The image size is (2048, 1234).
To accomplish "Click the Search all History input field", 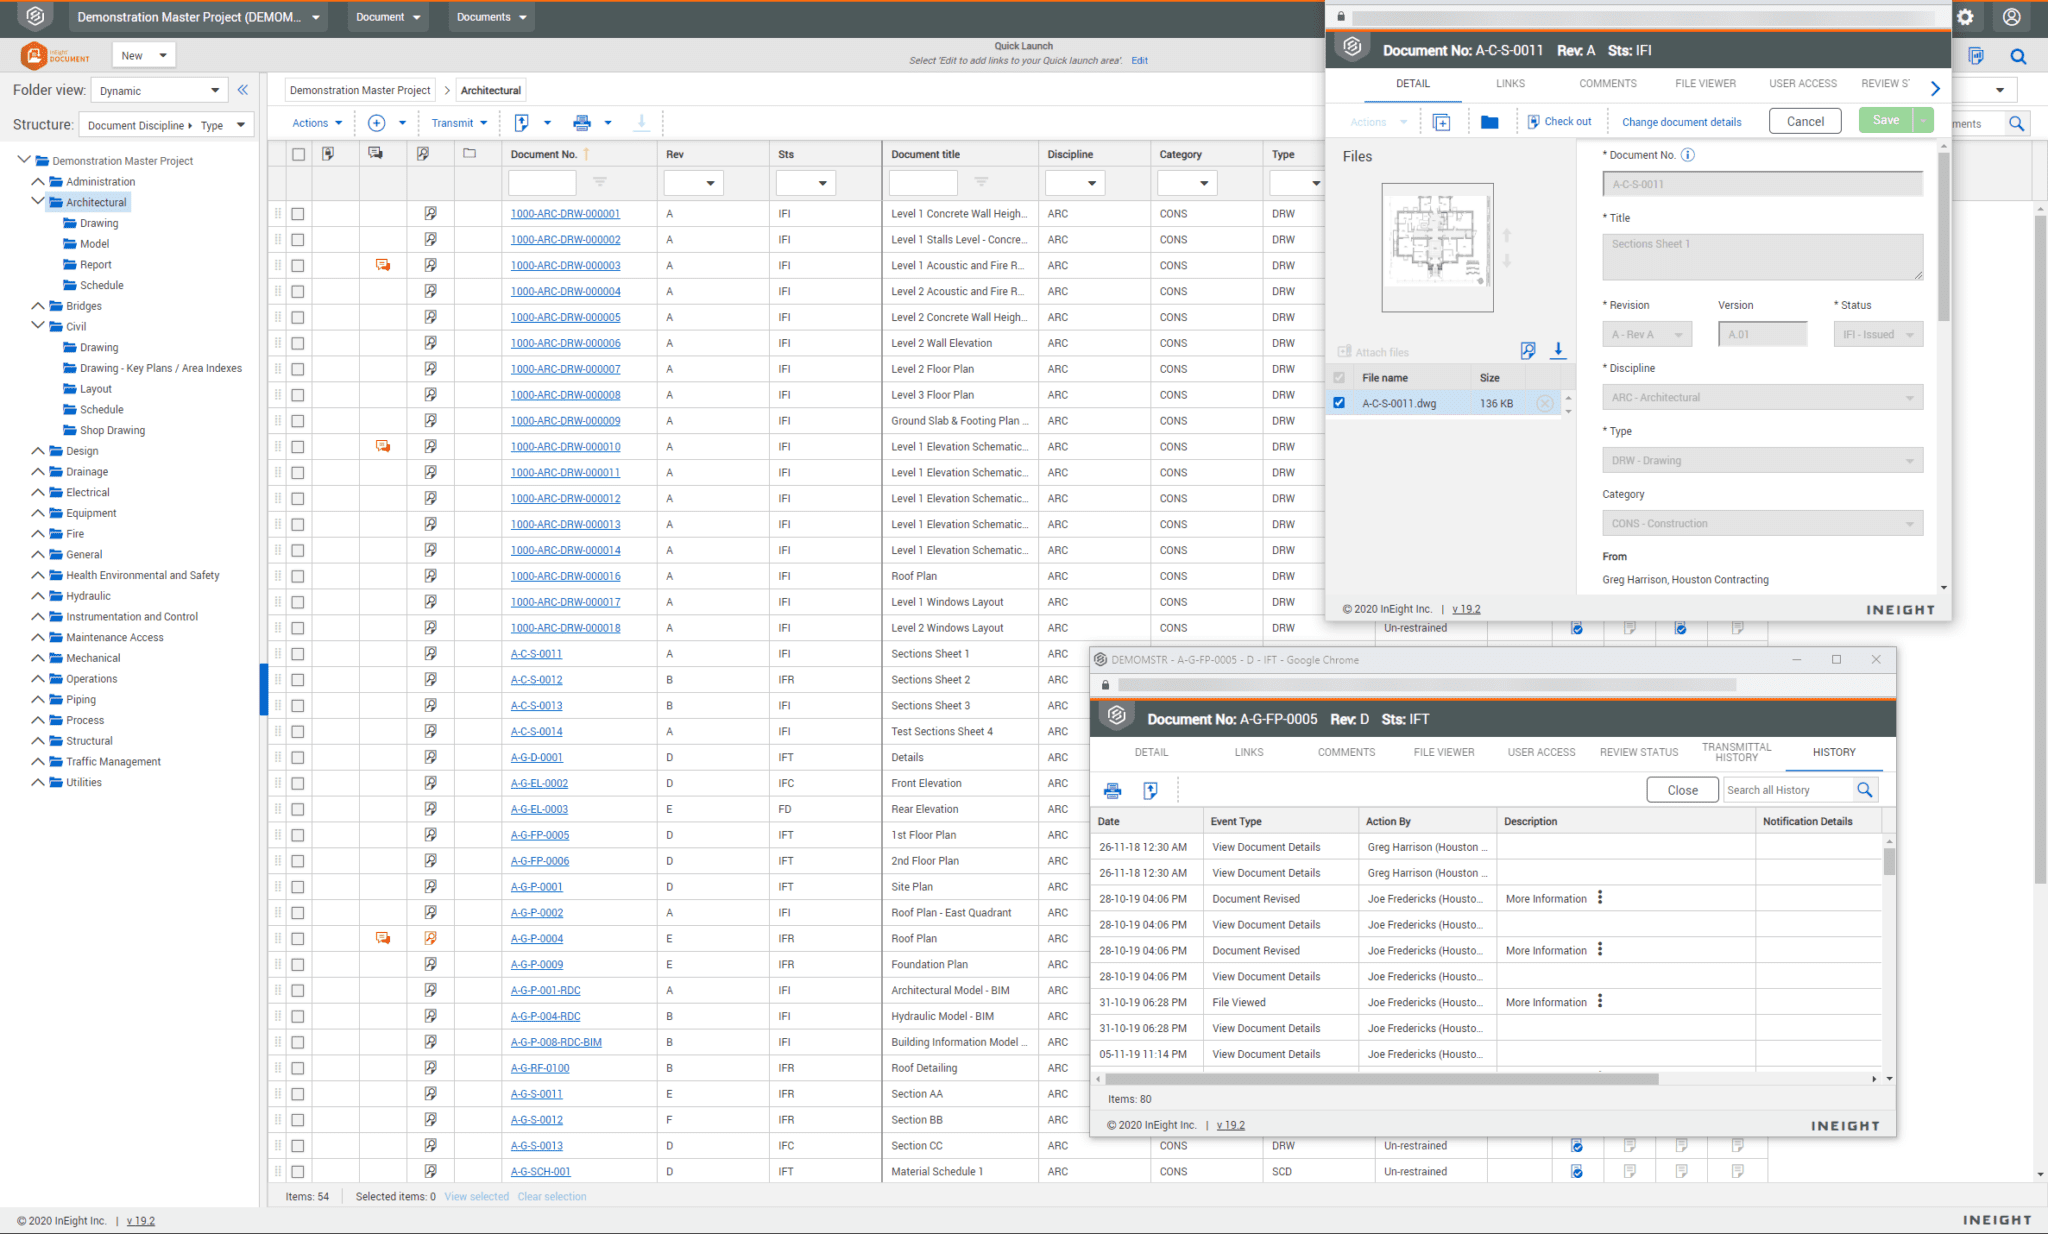I will tap(1786, 790).
